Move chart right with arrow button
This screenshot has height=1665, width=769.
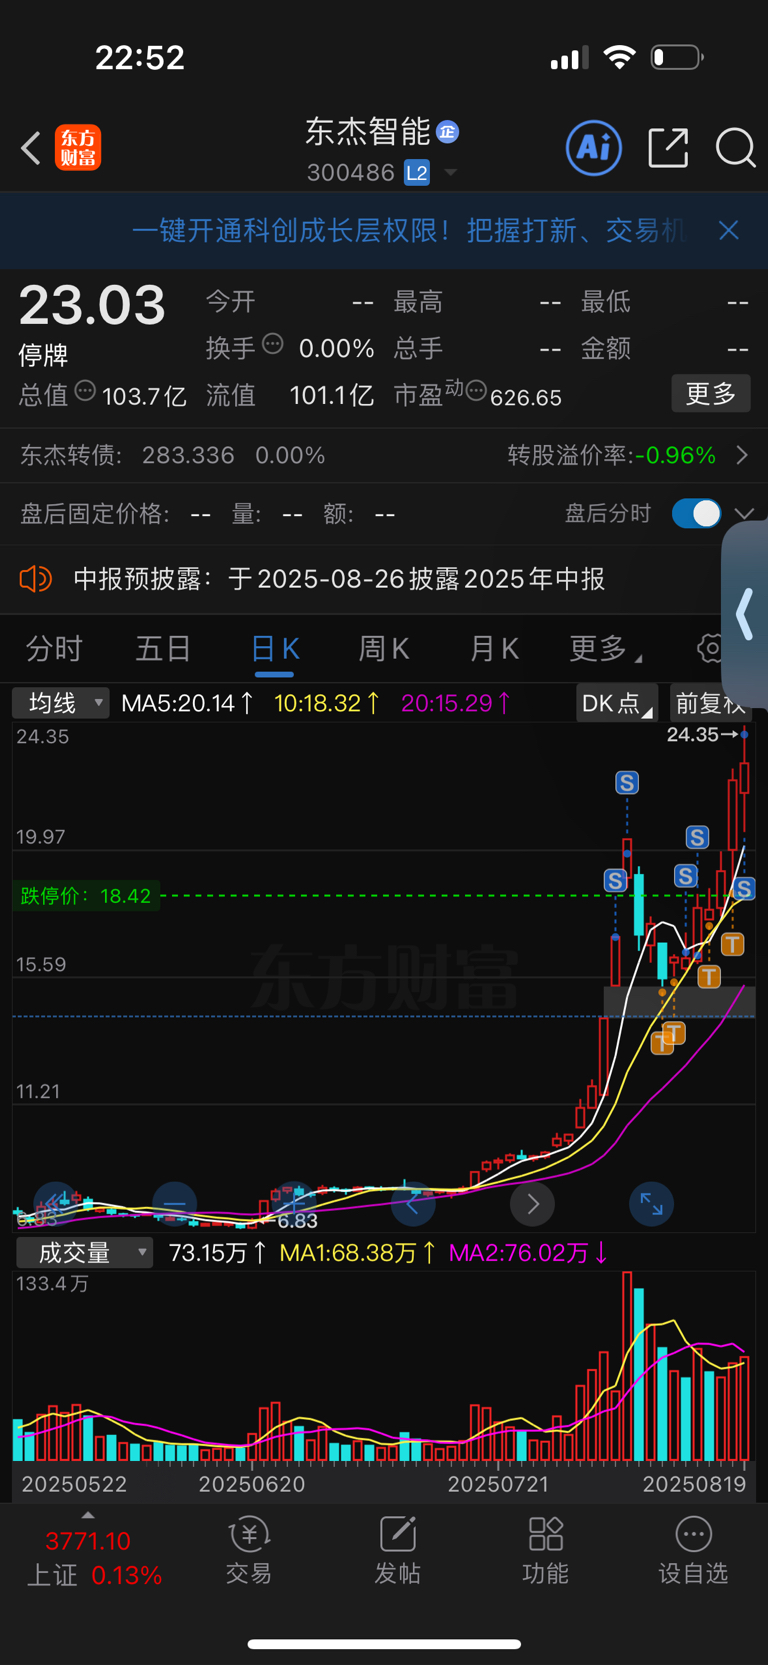click(x=532, y=1204)
